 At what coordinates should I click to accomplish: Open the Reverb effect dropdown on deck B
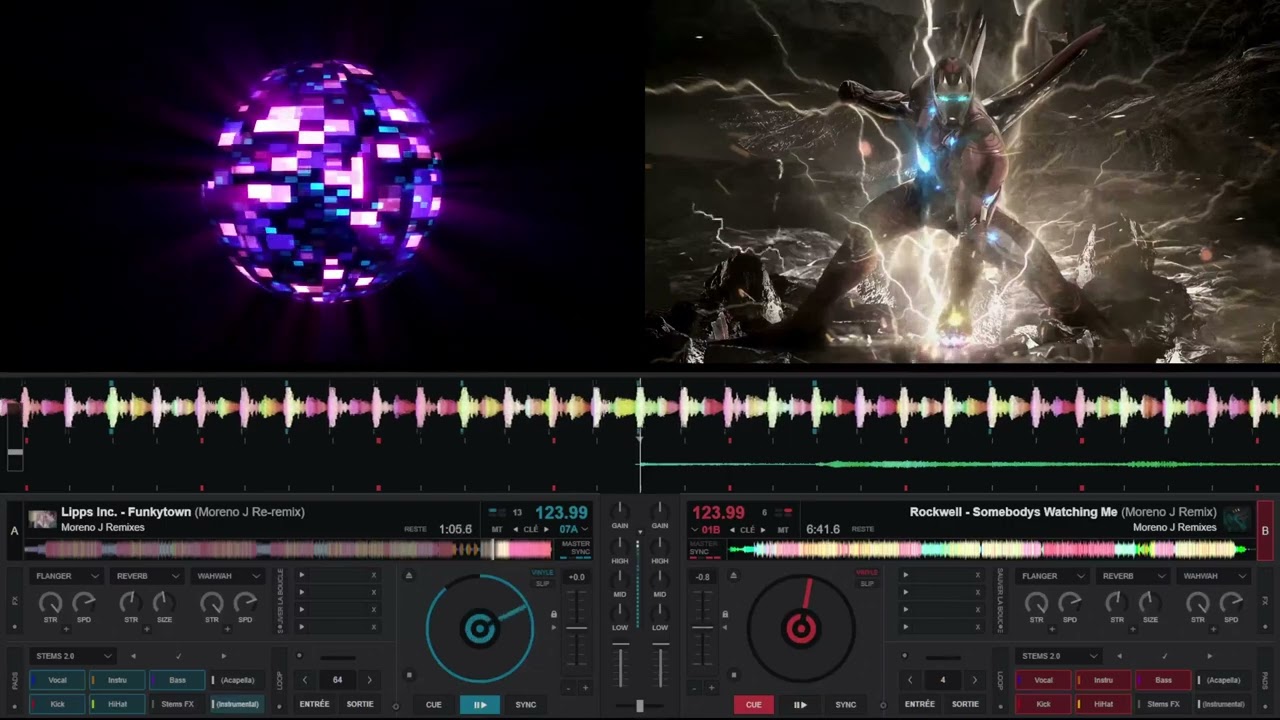1132,576
